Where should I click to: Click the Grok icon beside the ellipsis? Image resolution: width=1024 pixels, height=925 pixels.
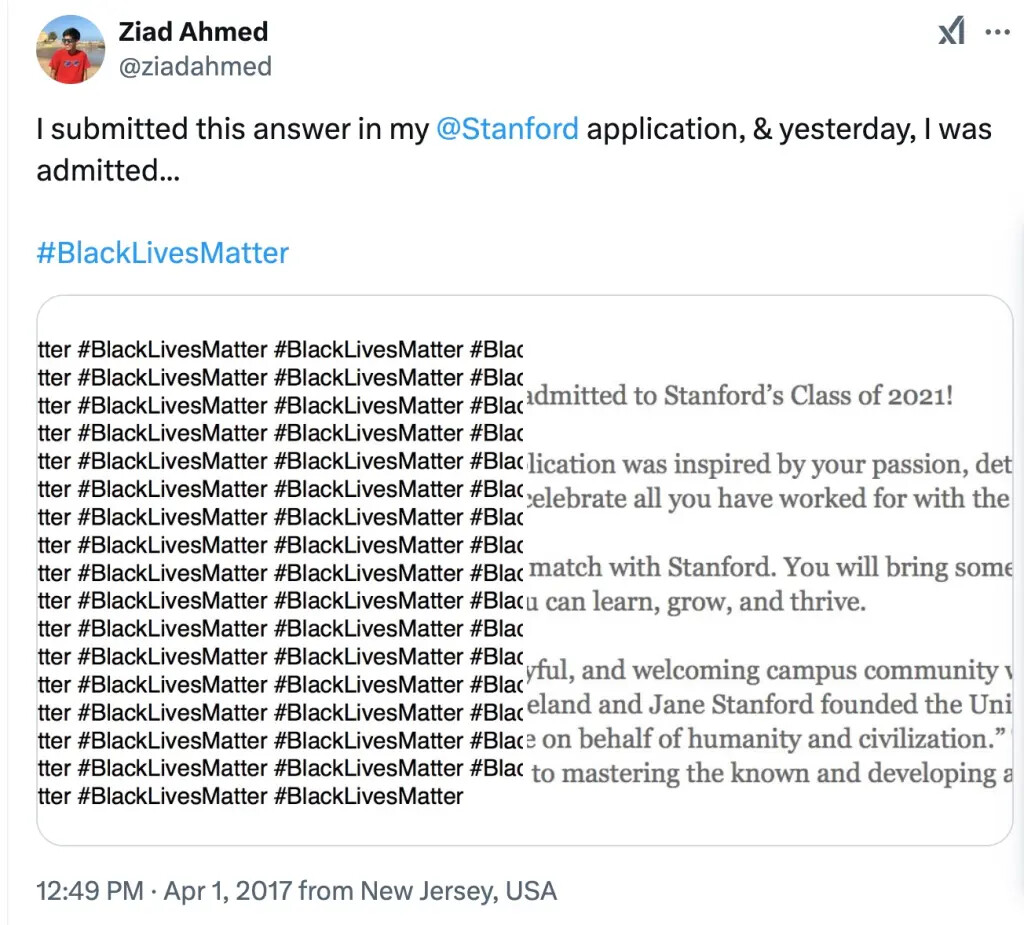click(x=951, y=31)
